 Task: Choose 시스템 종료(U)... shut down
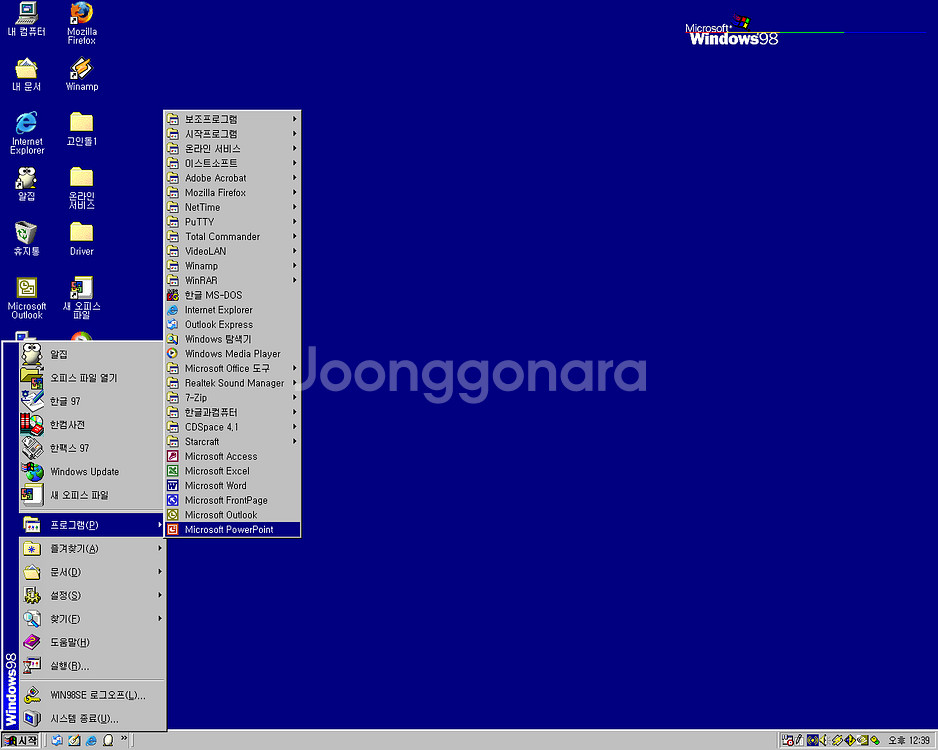(92, 718)
